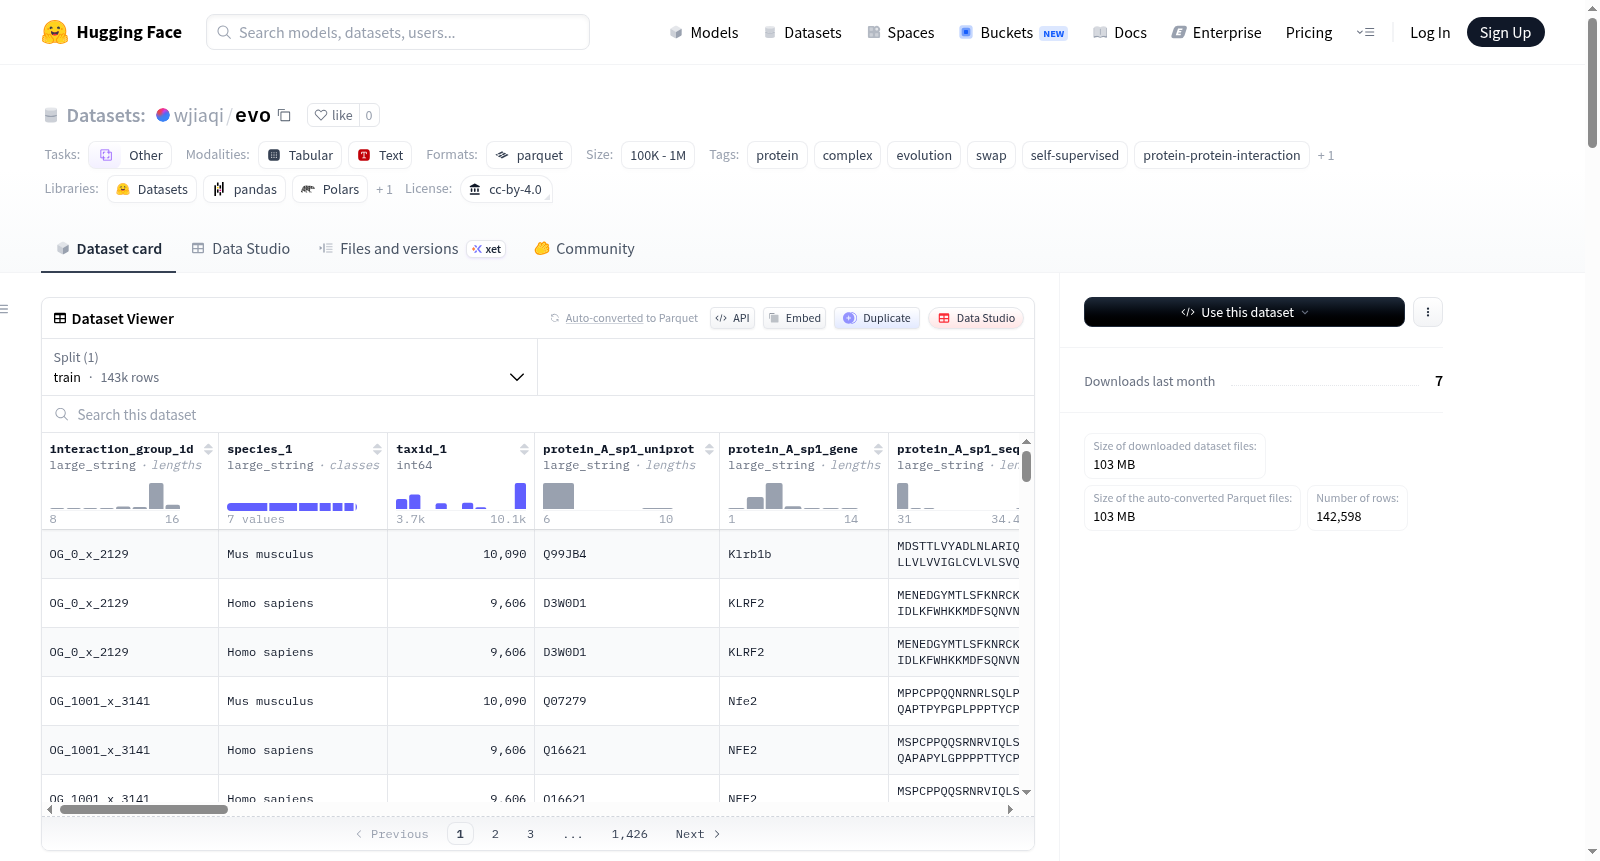The image size is (1600, 861).
Task: Open Docs in the top navigation
Action: pos(1120,32)
